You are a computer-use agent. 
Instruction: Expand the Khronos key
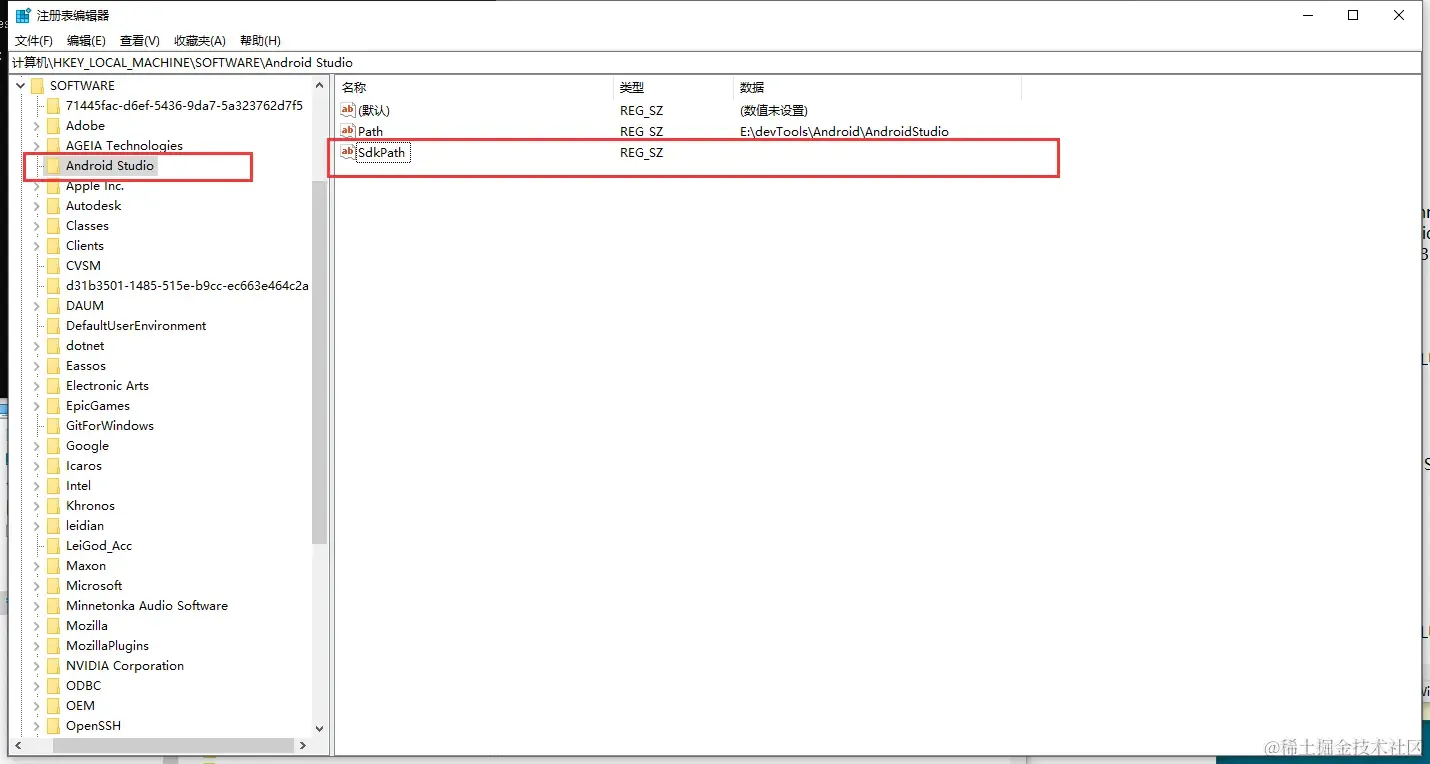(x=37, y=506)
